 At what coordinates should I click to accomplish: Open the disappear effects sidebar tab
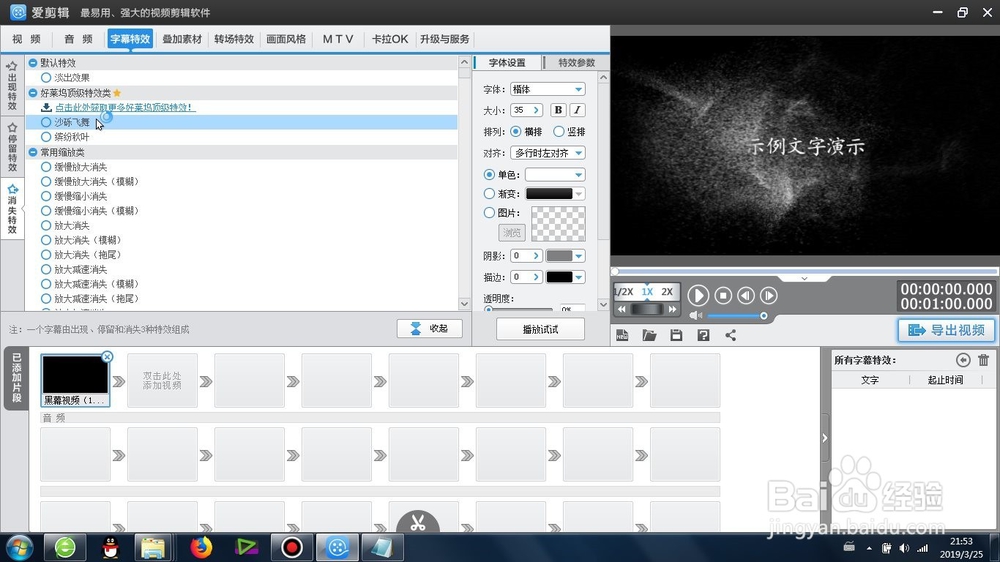pos(12,209)
